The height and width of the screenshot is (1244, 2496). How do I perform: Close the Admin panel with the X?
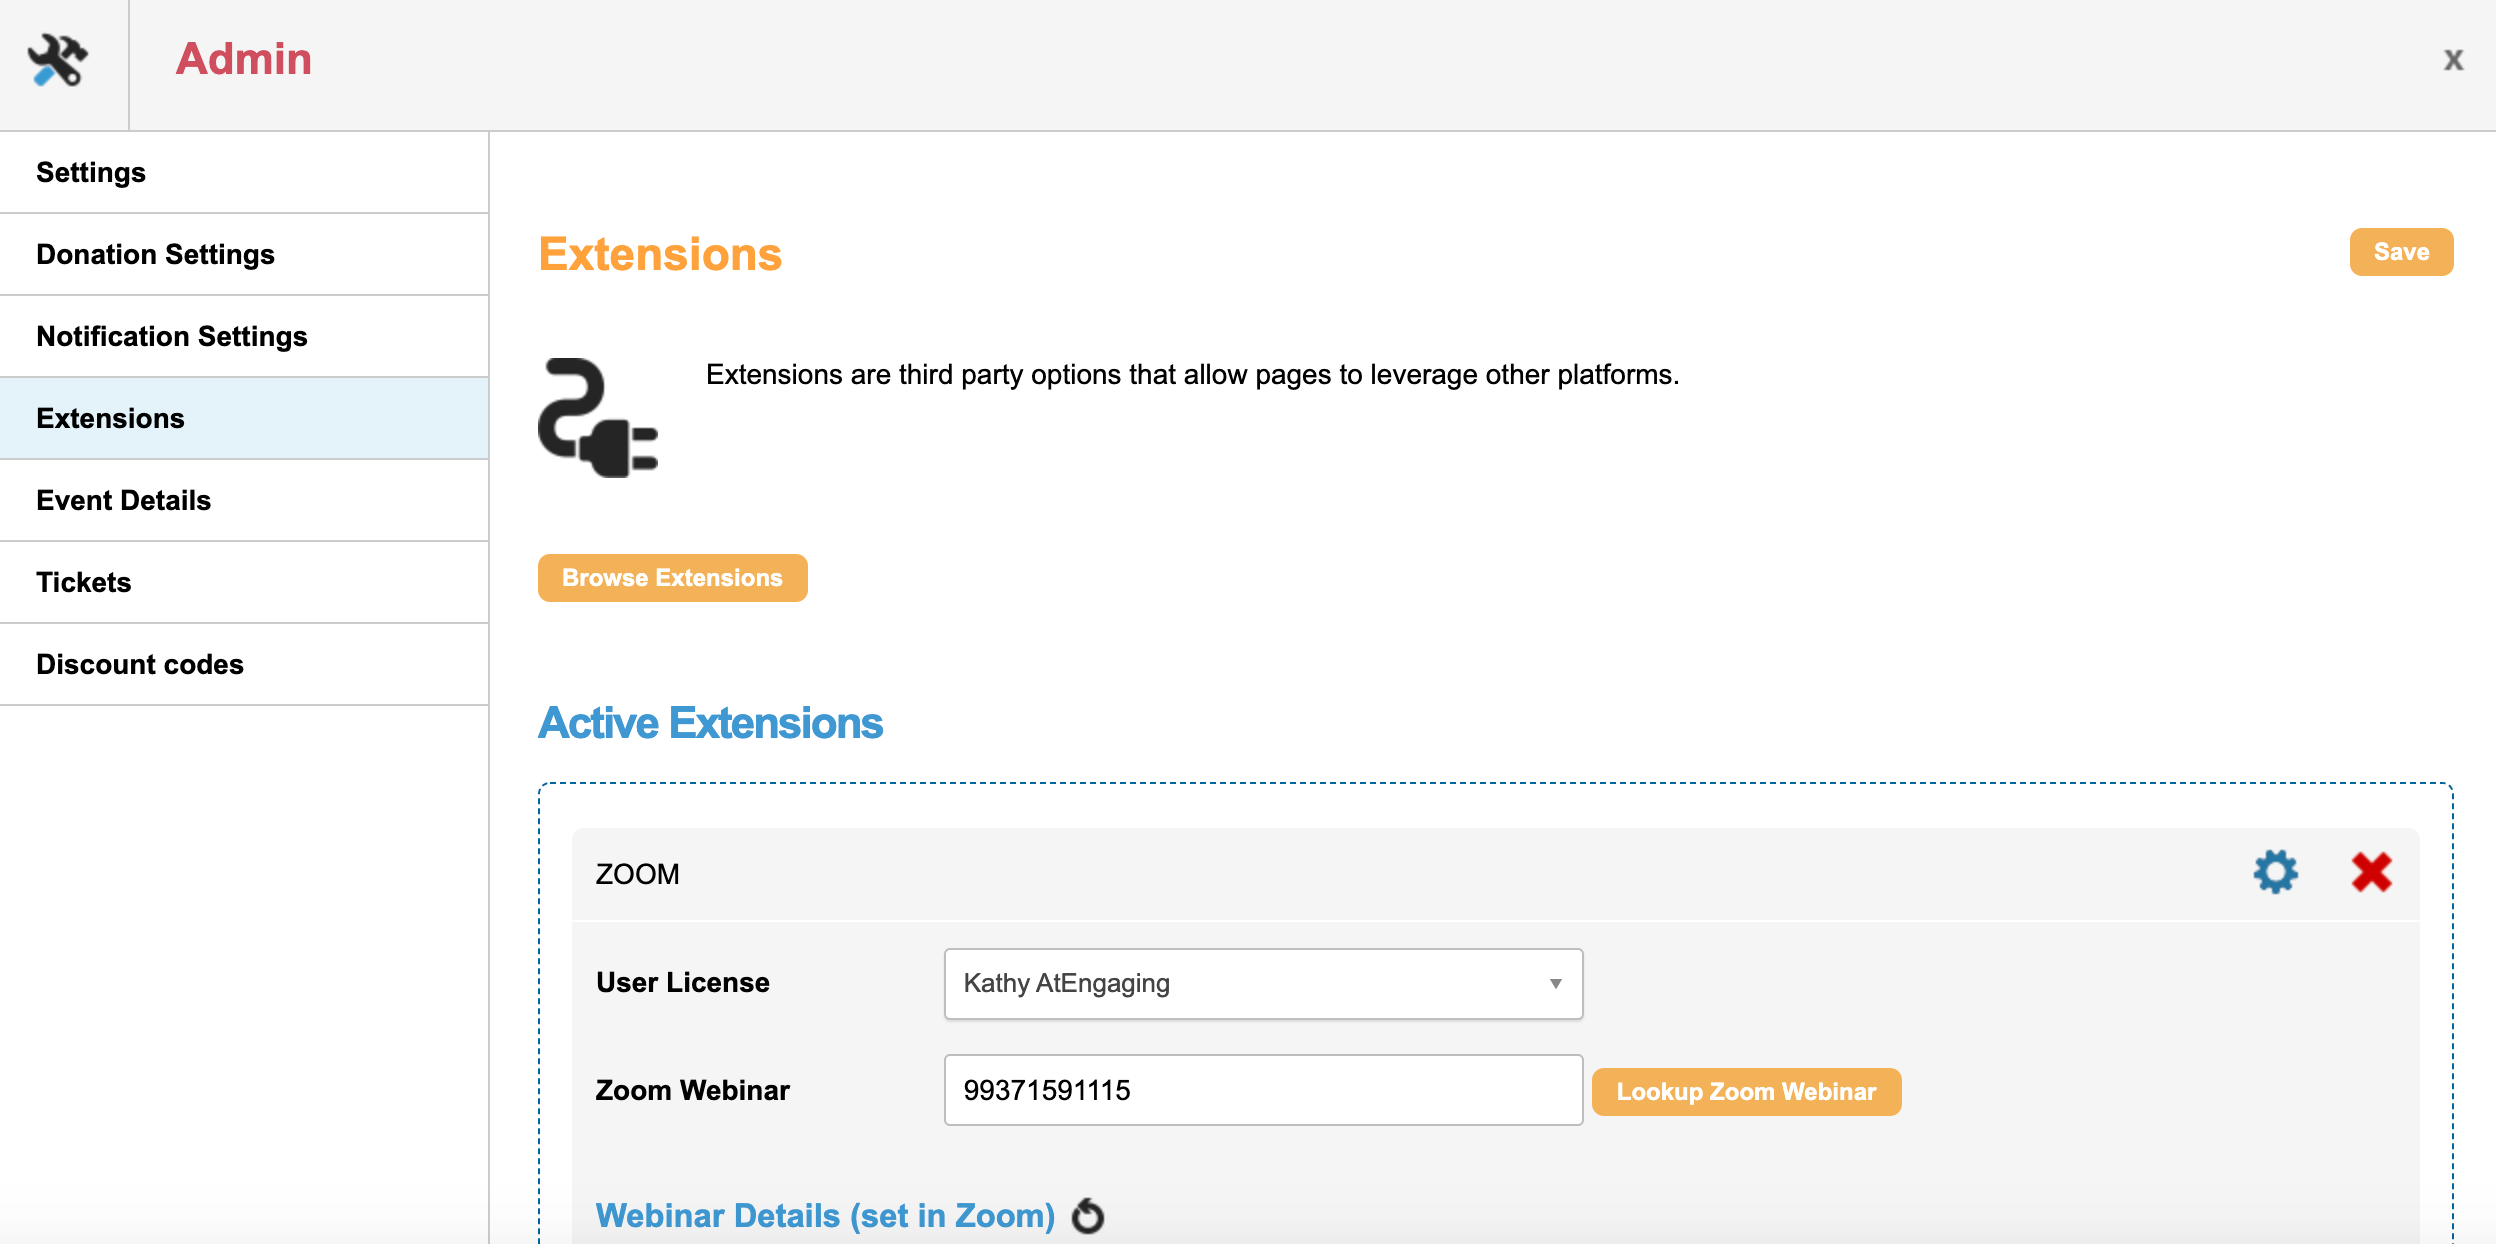(2453, 60)
